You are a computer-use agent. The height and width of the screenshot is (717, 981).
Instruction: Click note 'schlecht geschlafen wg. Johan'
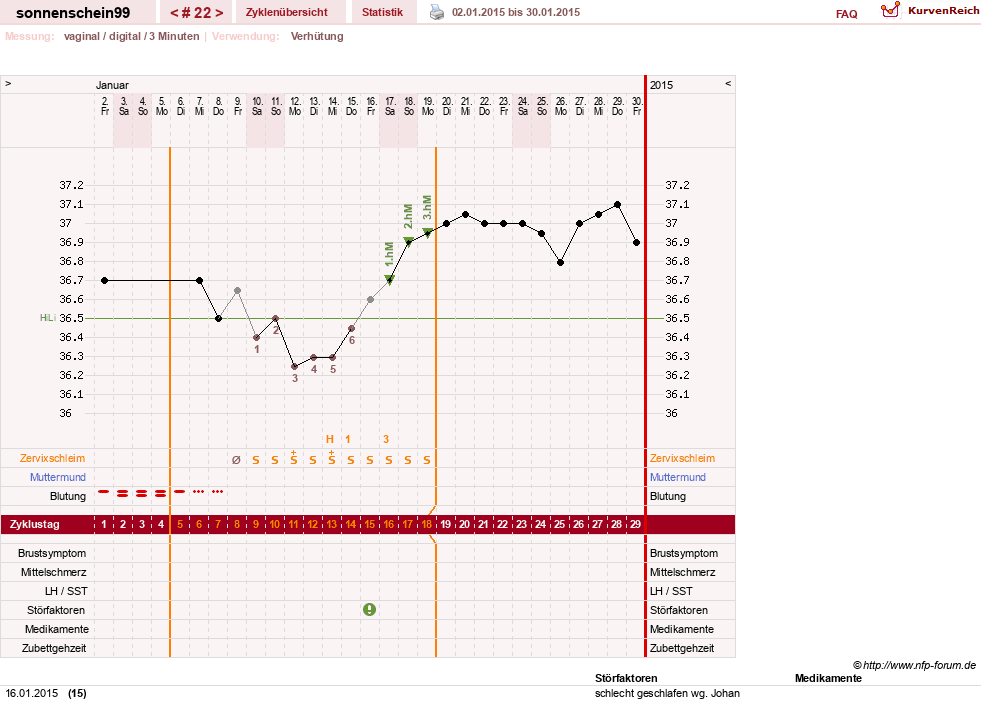667,693
